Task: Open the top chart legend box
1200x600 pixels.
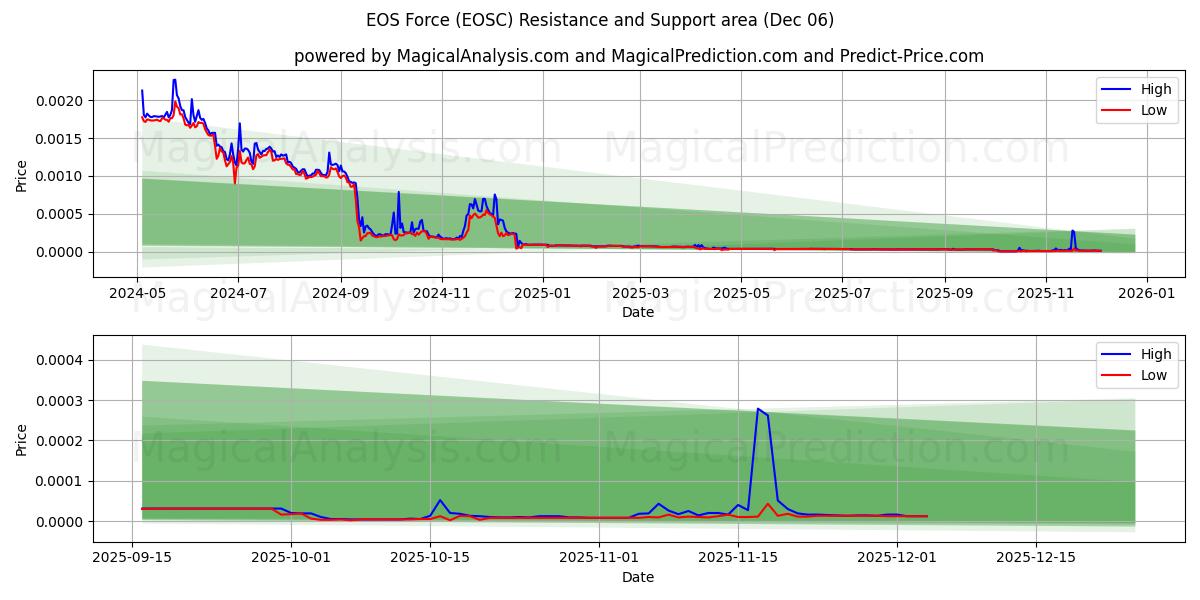Action: coord(1139,98)
